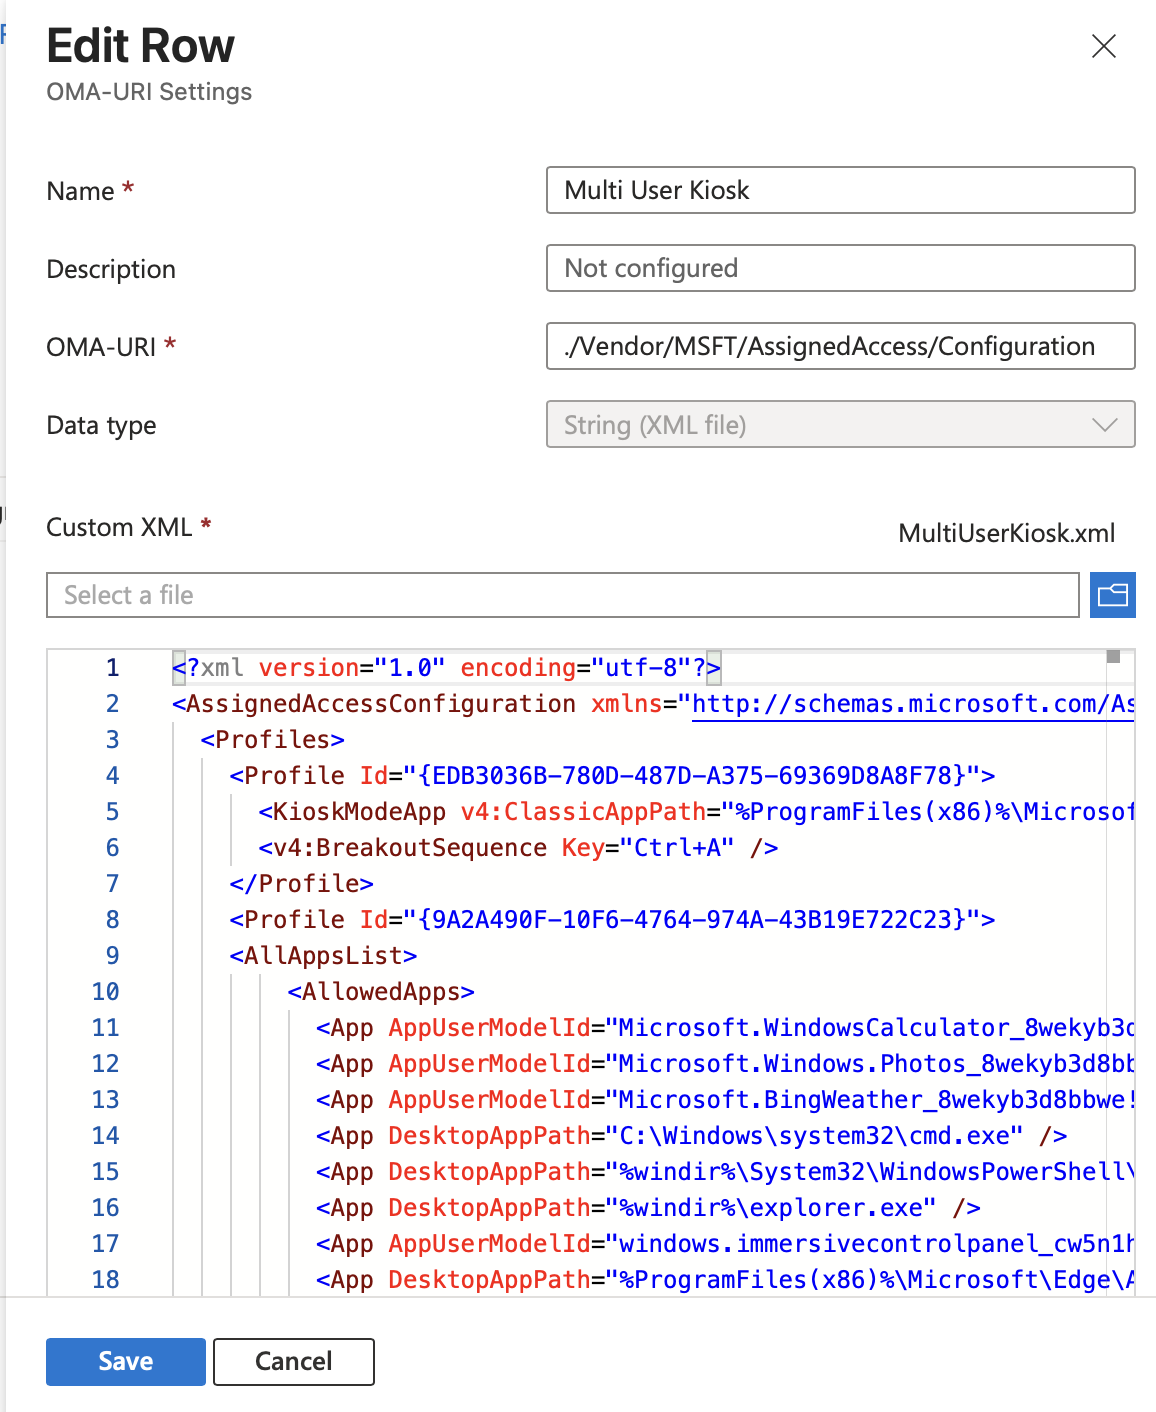Click line number 1 in editor
This screenshot has height=1412, width=1156.
click(x=112, y=668)
